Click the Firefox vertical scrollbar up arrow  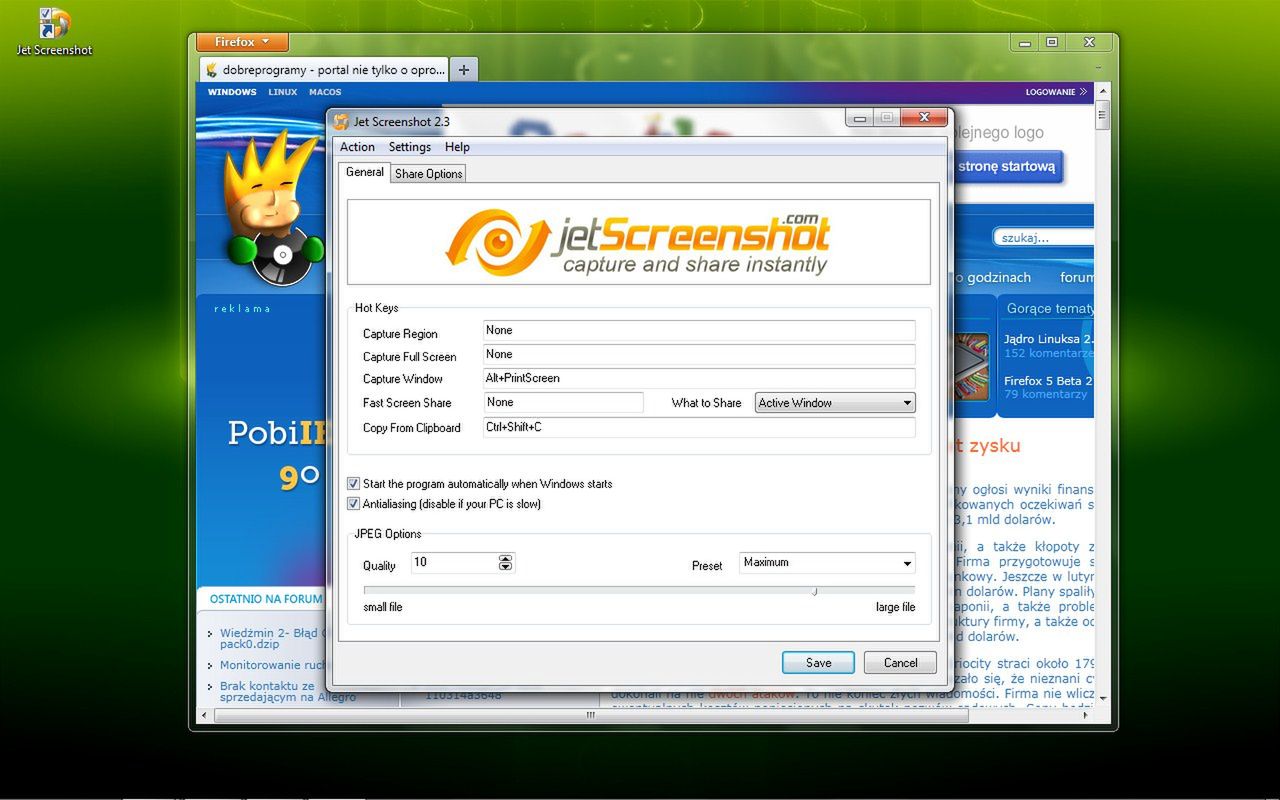(x=1102, y=91)
